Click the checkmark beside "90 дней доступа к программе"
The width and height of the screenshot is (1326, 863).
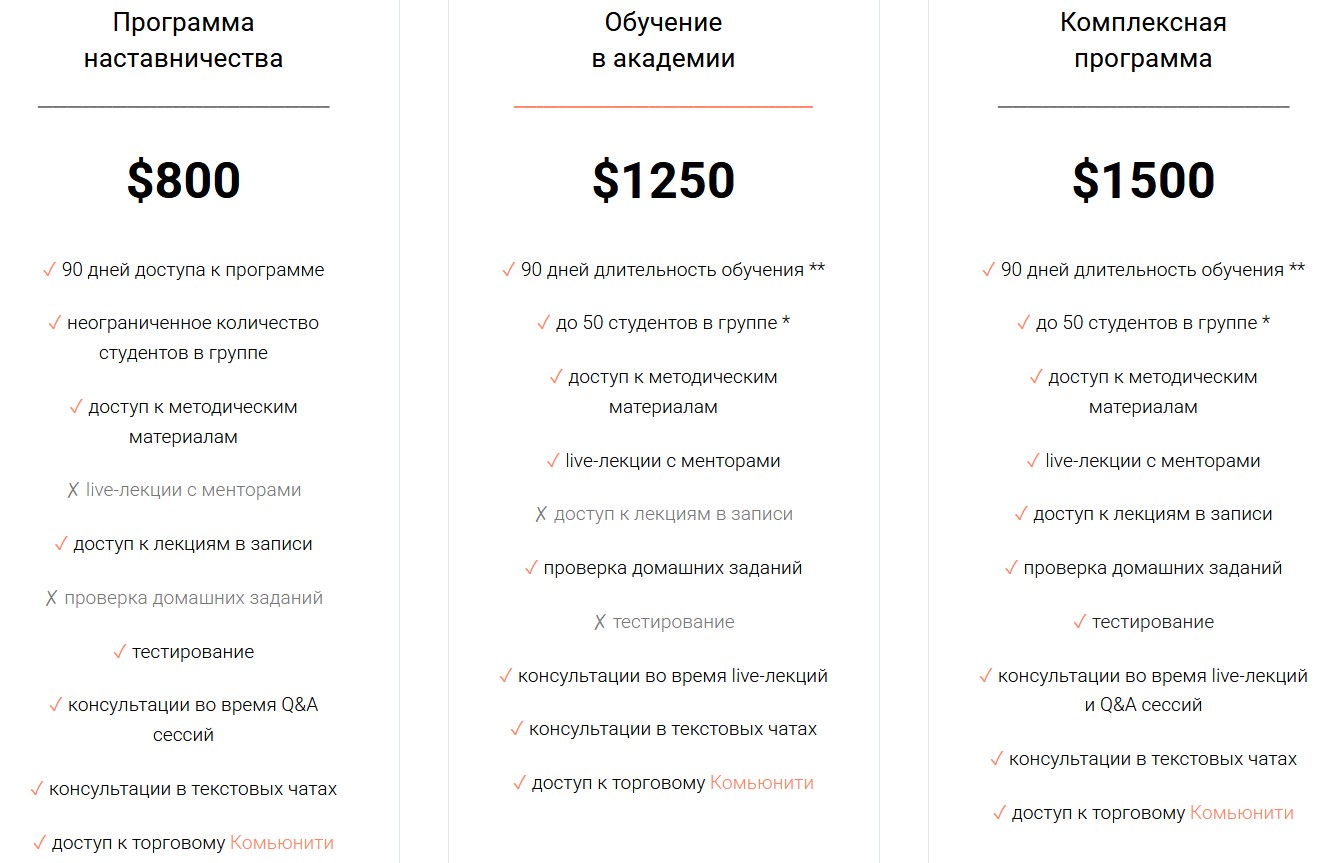coord(49,270)
